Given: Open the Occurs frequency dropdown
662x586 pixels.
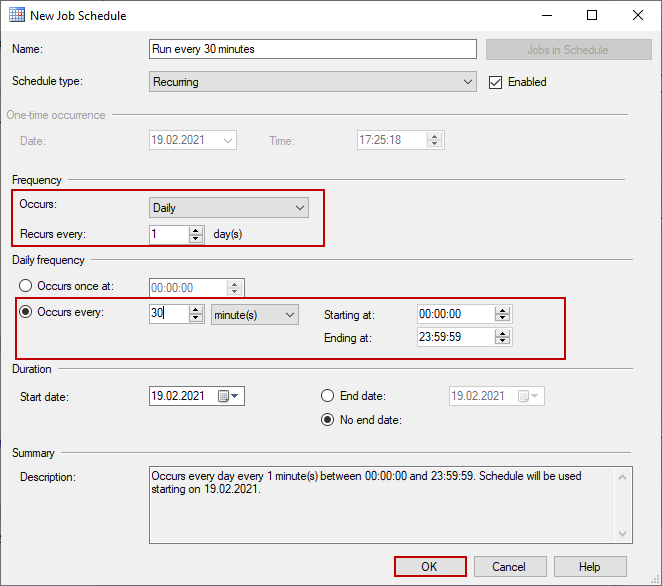Looking at the screenshot, I should tap(228, 208).
